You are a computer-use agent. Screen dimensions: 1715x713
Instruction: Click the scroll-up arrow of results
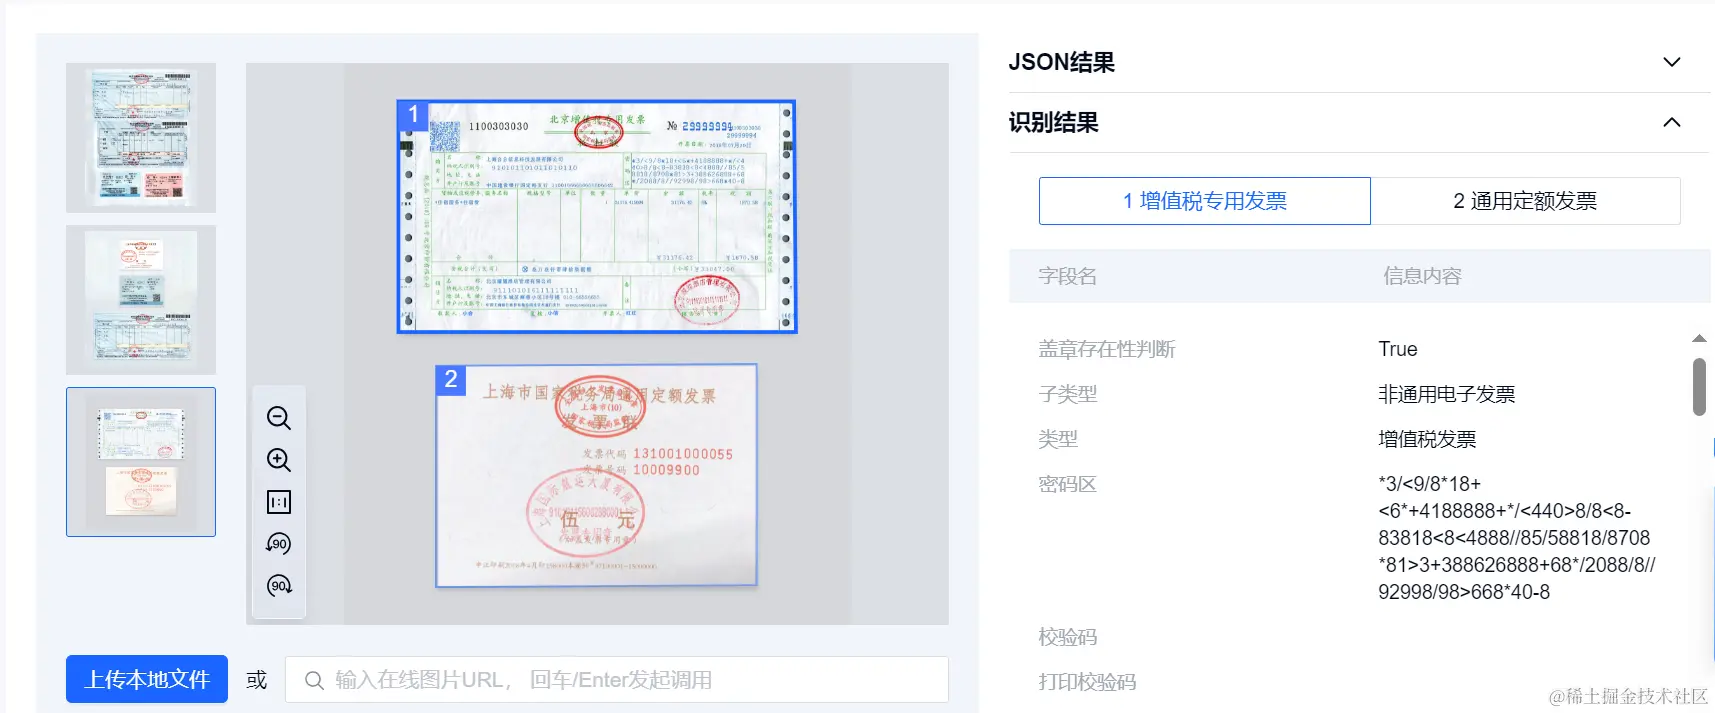(1699, 339)
